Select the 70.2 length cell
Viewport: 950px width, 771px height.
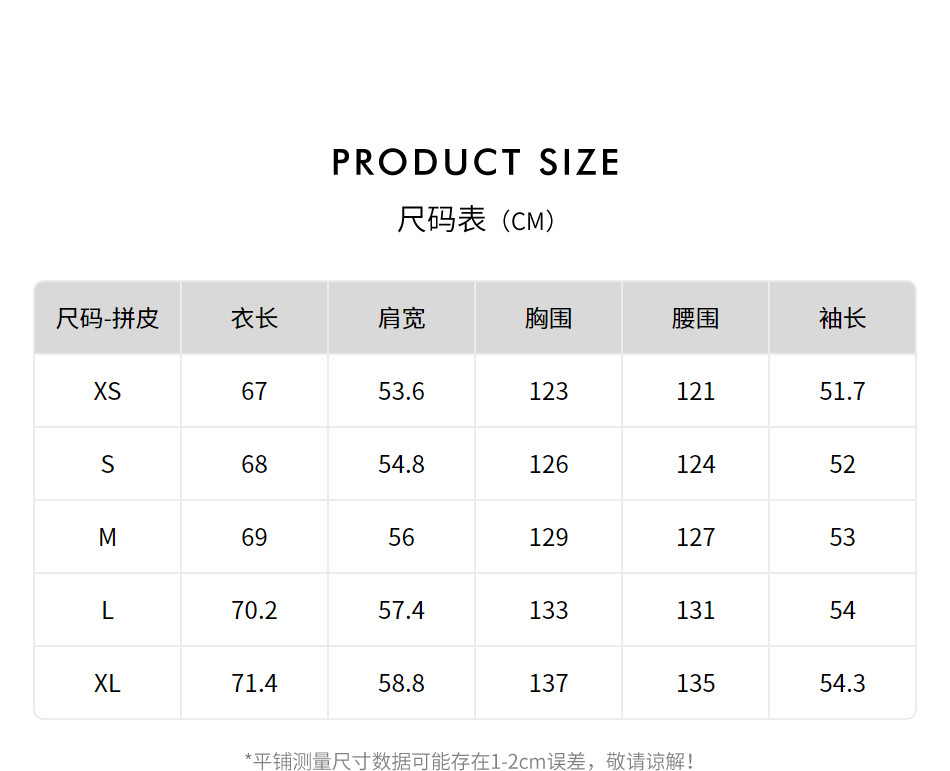[x=254, y=610]
